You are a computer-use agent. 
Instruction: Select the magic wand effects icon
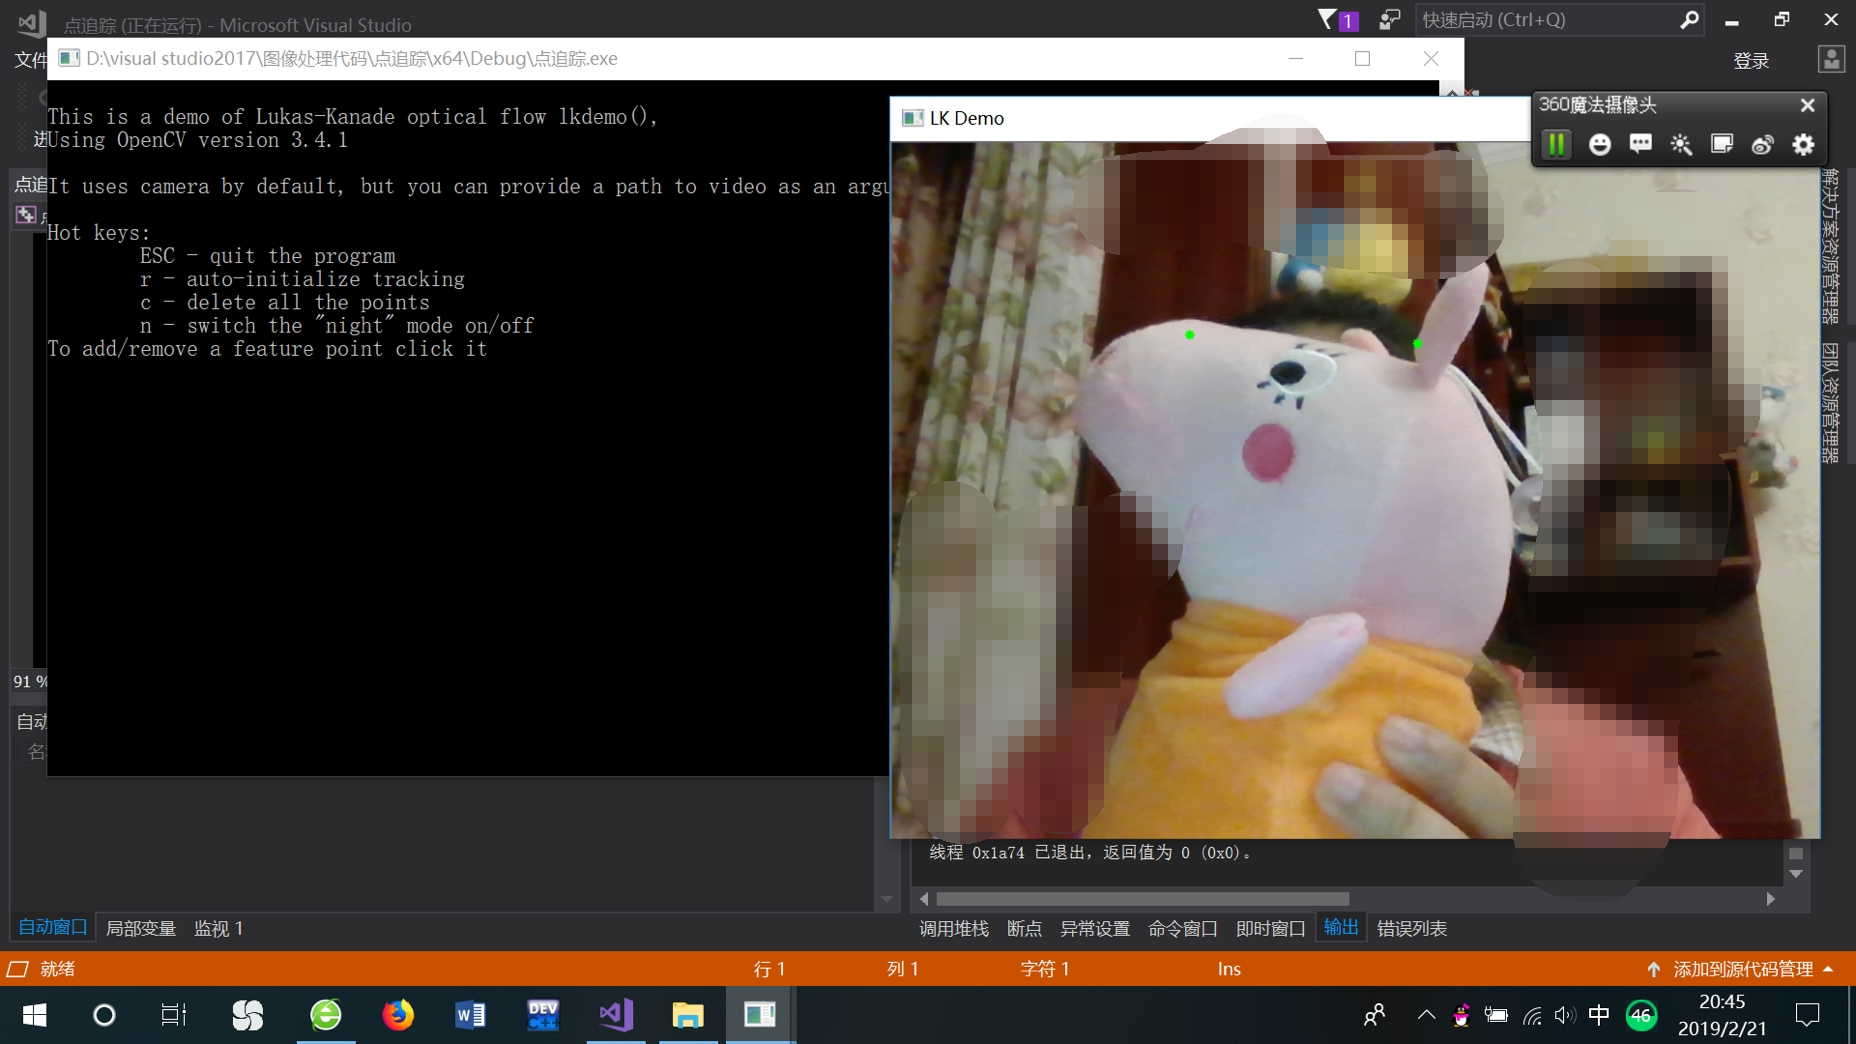[x=1681, y=145]
